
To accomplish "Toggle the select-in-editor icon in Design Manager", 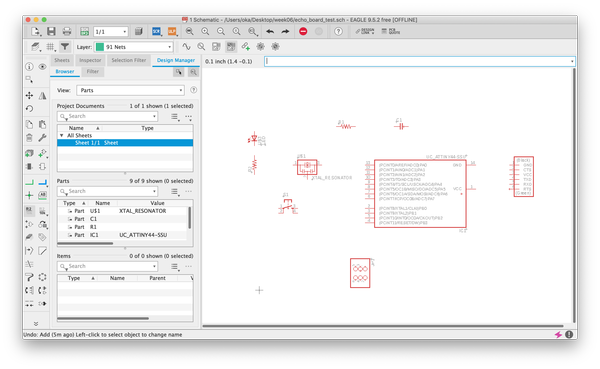I will [179, 72].
